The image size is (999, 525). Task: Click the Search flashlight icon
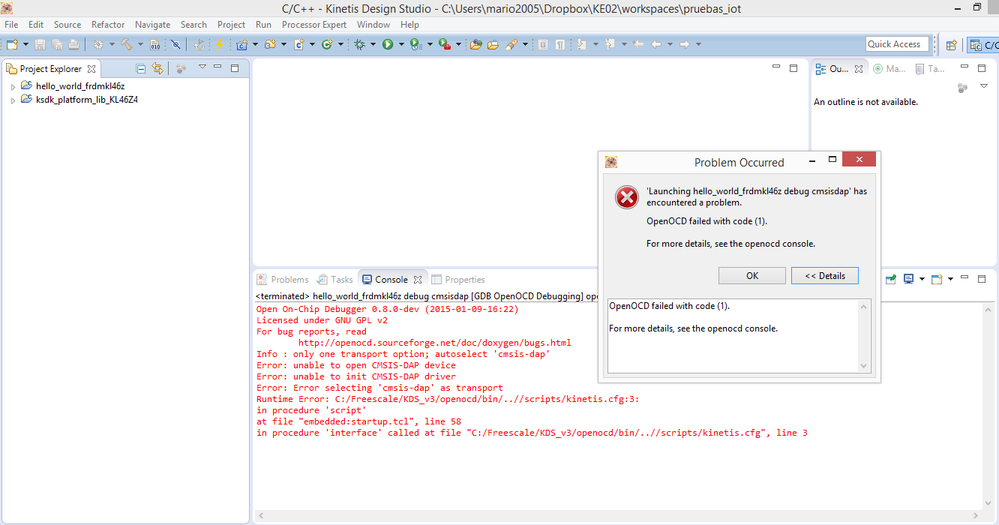click(512, 44)
